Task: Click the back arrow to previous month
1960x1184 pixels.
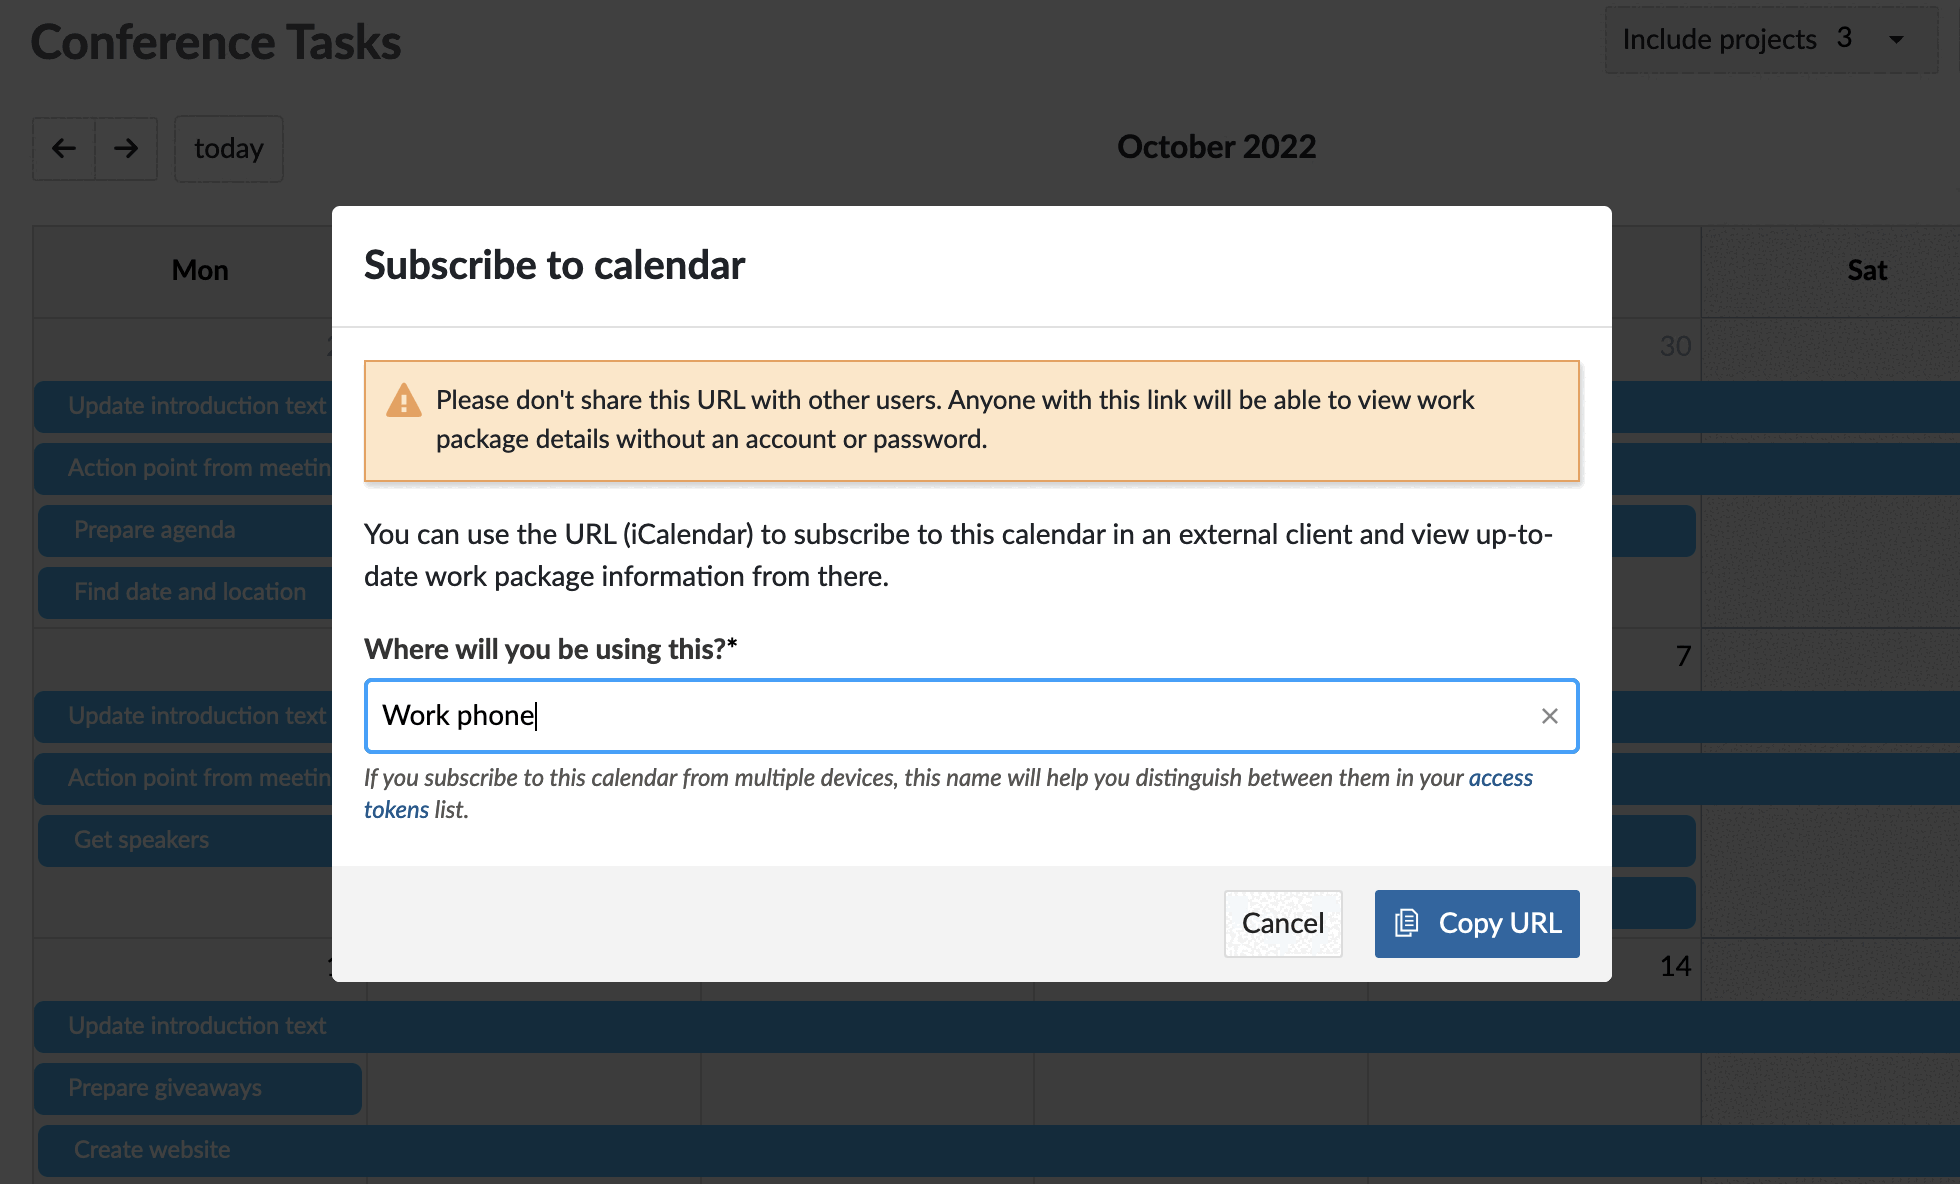Action: point(63,148)
